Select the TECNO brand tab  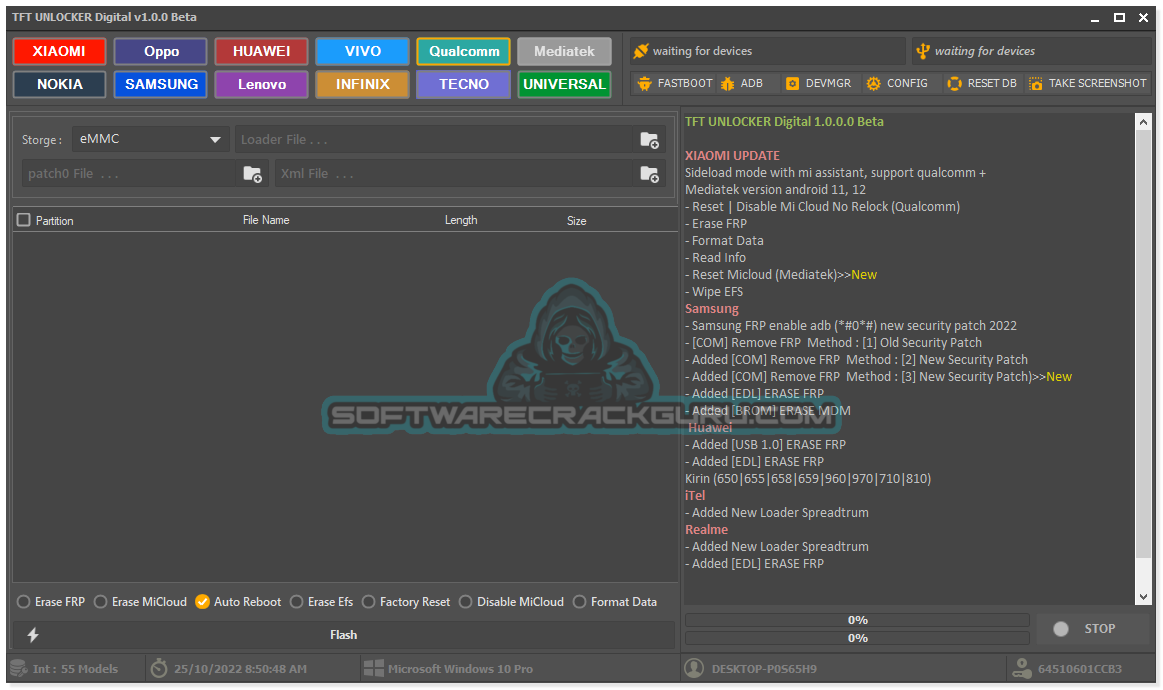tap(464, 84)
